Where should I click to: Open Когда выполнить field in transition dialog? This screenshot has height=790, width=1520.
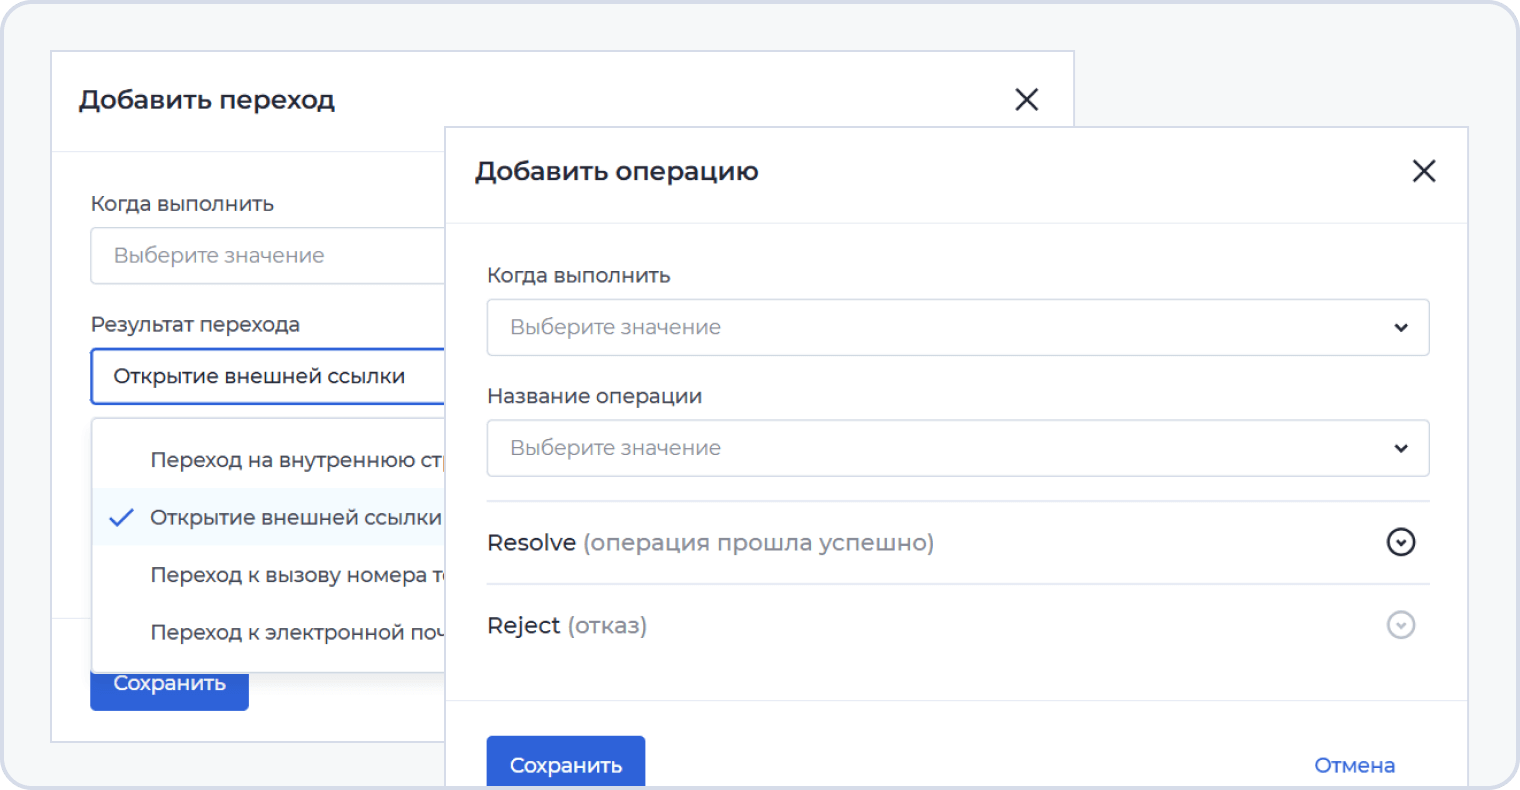click(267, 256)
